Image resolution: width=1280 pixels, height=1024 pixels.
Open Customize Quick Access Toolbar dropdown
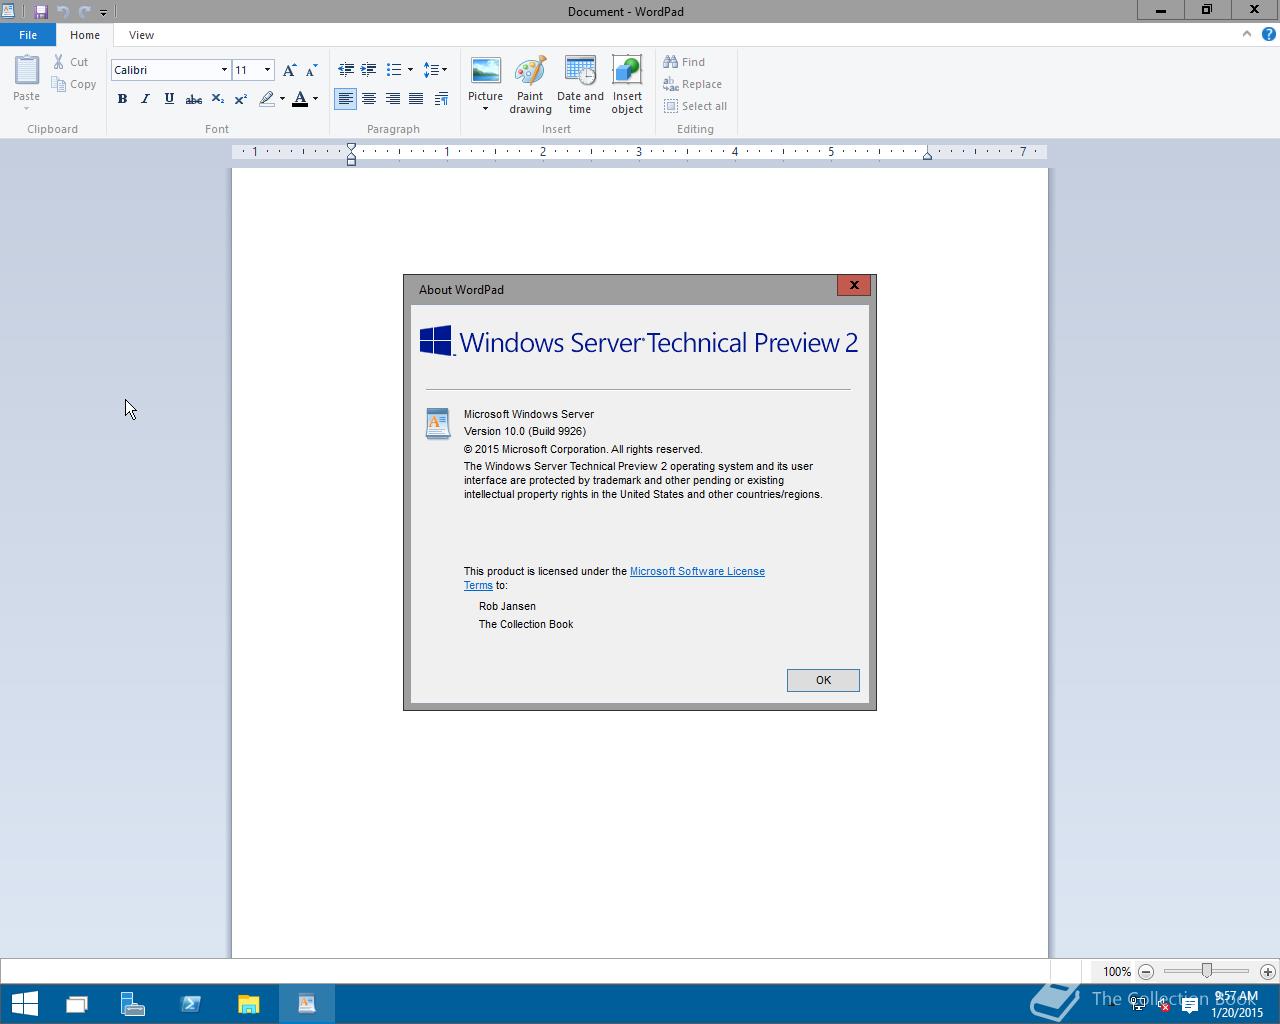[103, 13]
